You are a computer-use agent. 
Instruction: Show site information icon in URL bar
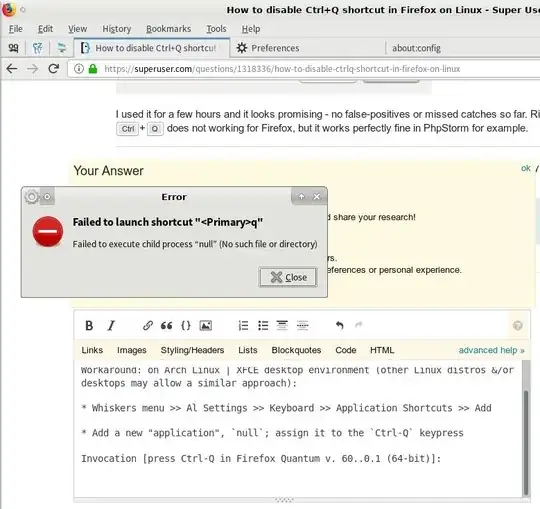[x=79, y=69]
